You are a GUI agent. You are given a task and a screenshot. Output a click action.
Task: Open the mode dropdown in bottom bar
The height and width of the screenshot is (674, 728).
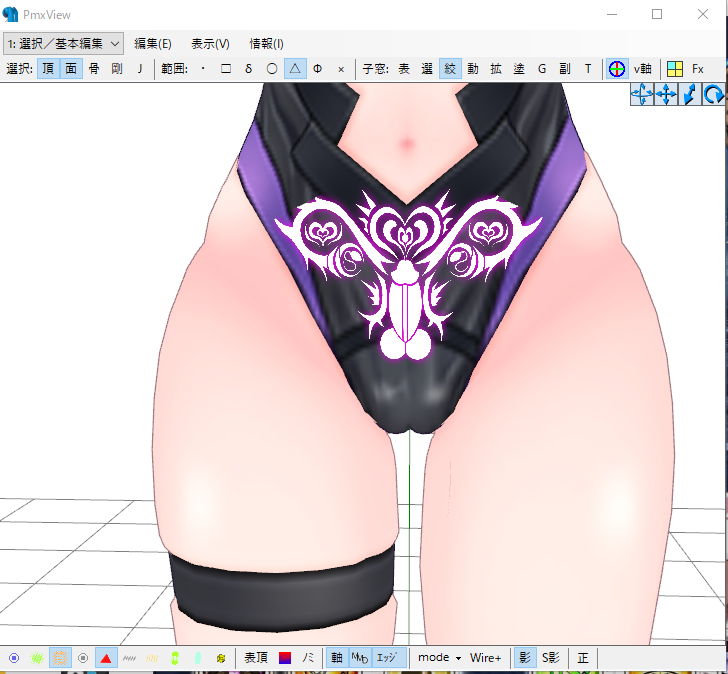(439, 658)
